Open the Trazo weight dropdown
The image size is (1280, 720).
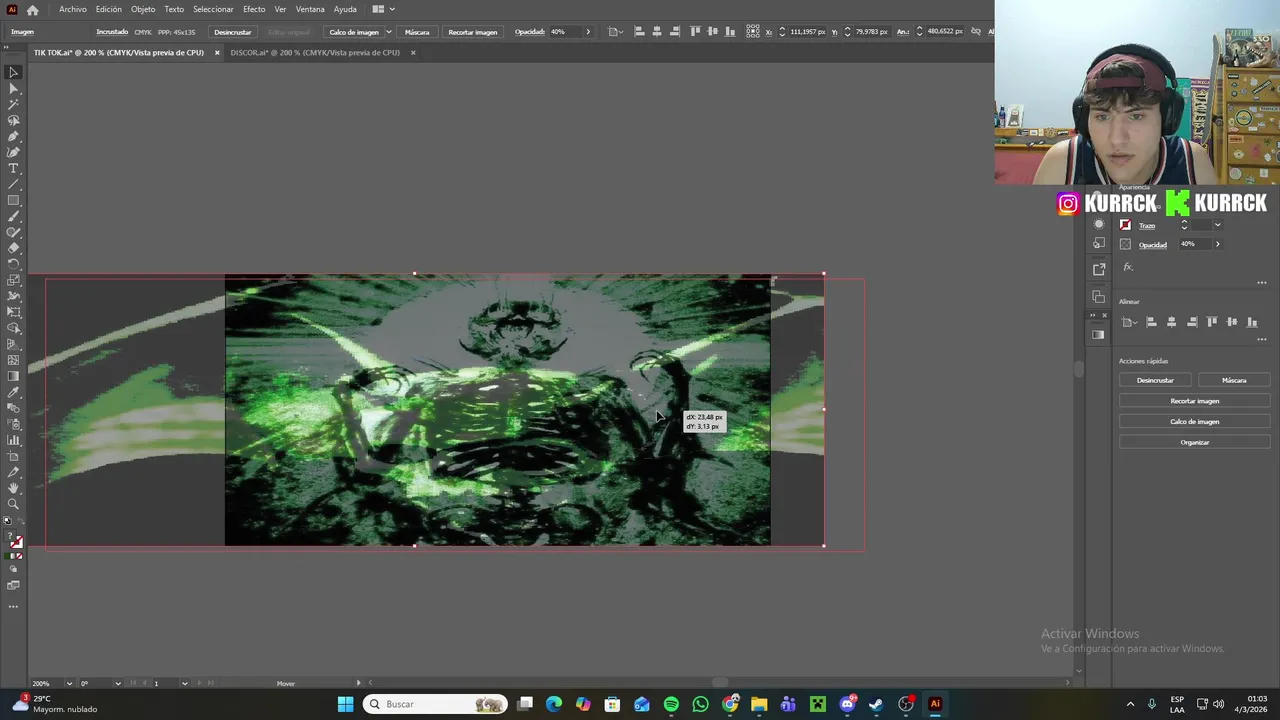pyautogui.click(x=1217, y=225)
